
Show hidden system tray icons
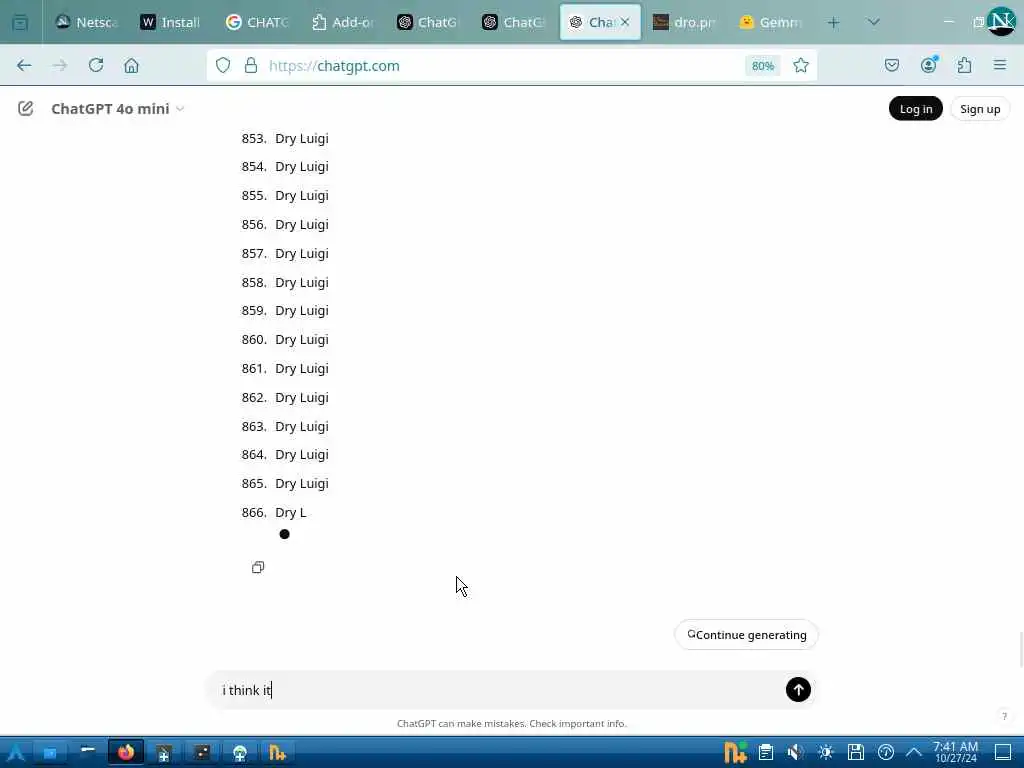point(914,753)
